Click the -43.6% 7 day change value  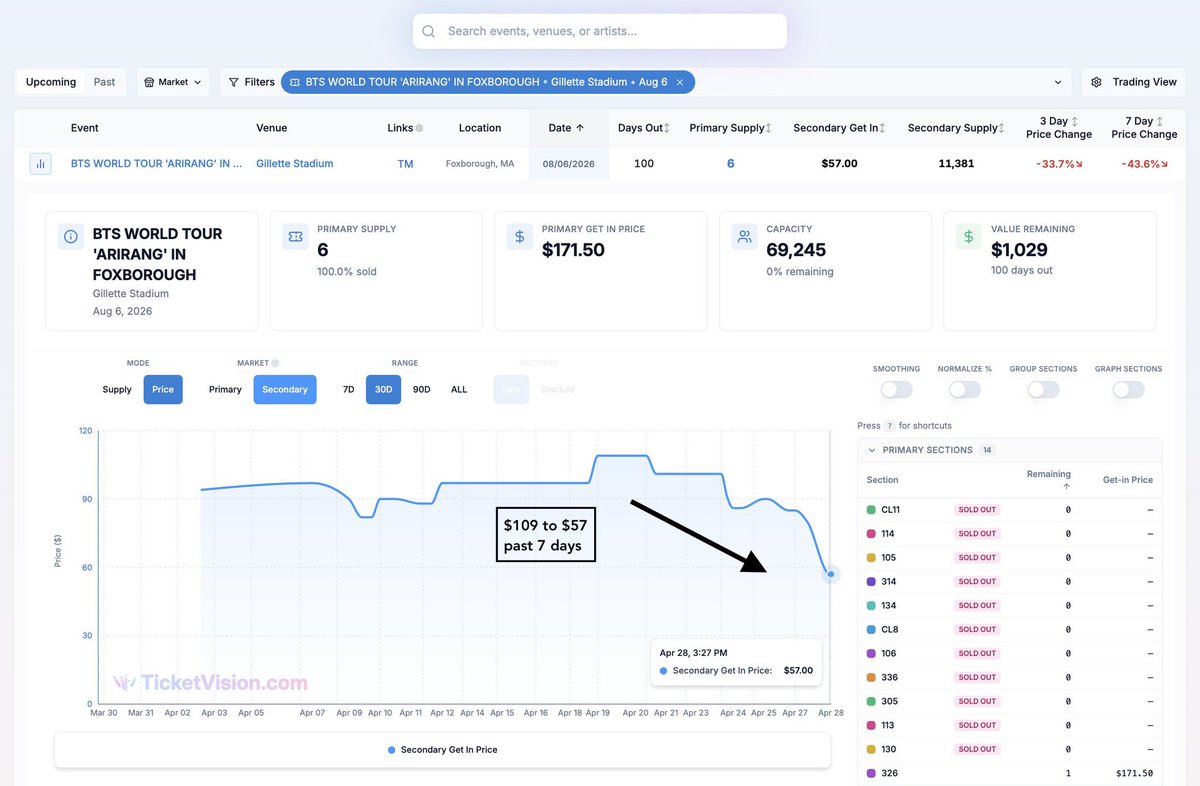(x=1144, y=164)
